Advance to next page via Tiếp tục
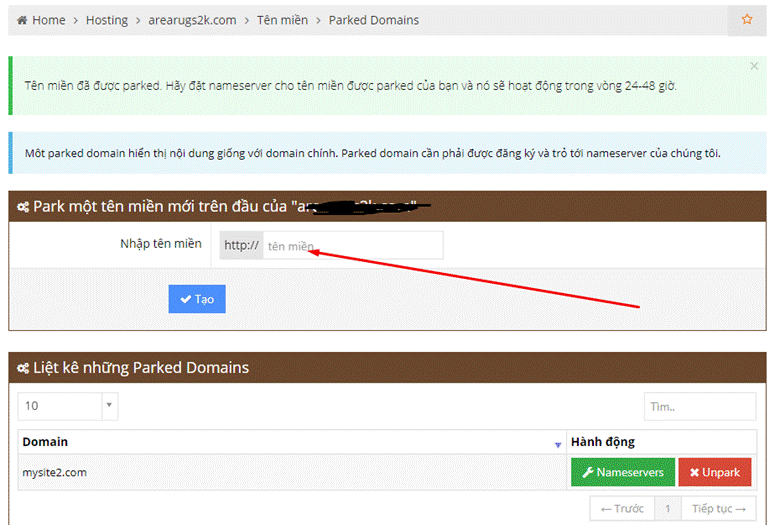The height and width of the screenshot is (525, 780). pyautogui.click(x=719, y=508)
